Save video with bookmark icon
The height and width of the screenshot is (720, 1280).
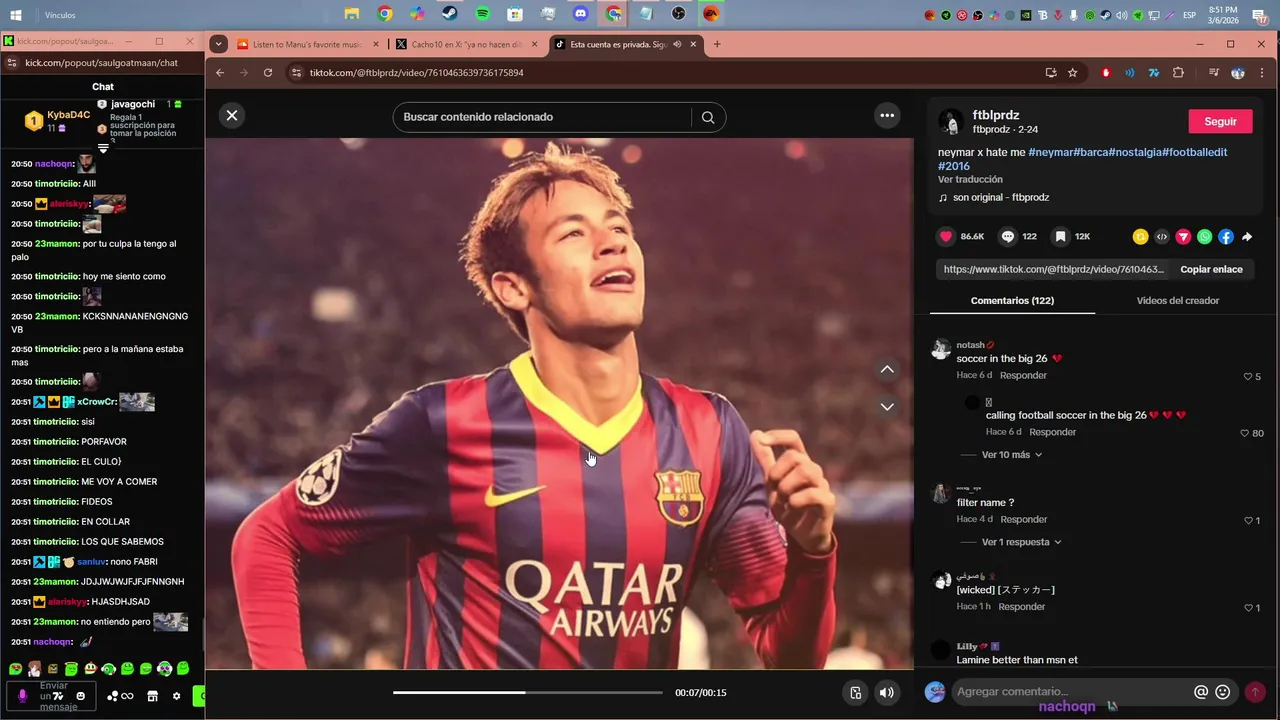pos(1060,236)
